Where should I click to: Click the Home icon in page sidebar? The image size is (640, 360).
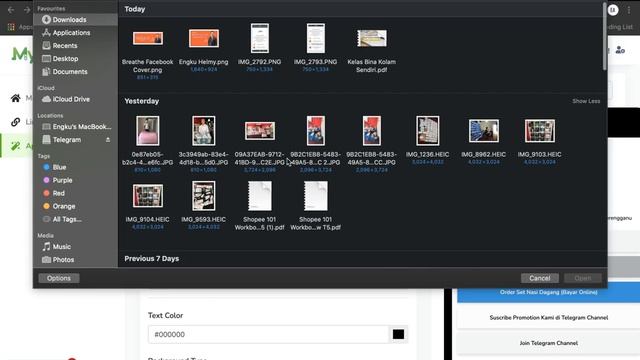pos(16,98)
